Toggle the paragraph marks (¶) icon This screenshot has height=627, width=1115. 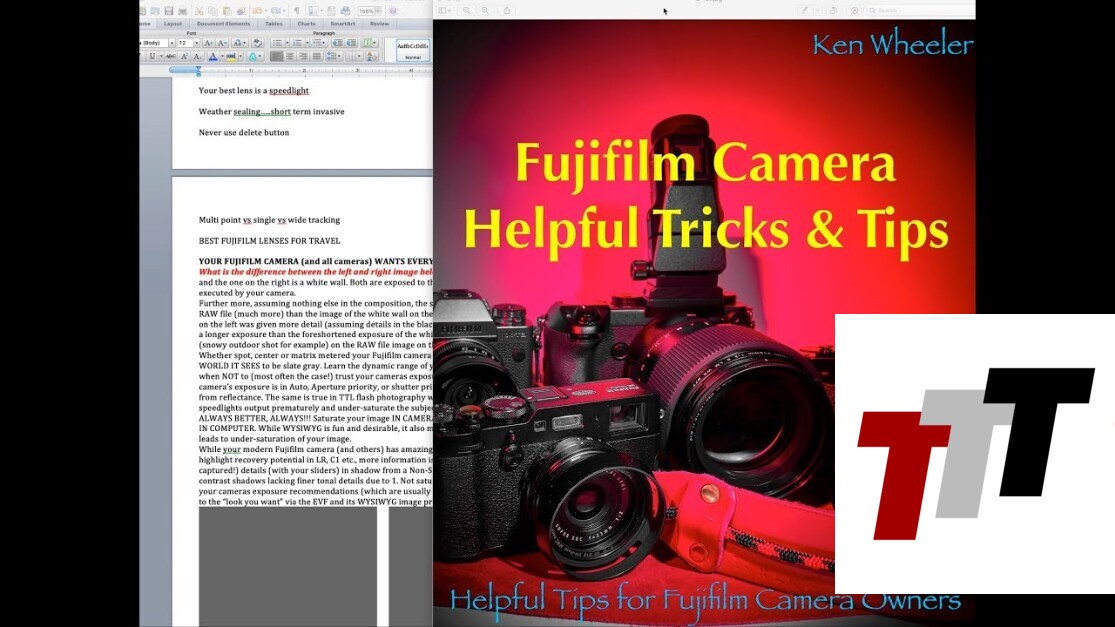[296, 10]
